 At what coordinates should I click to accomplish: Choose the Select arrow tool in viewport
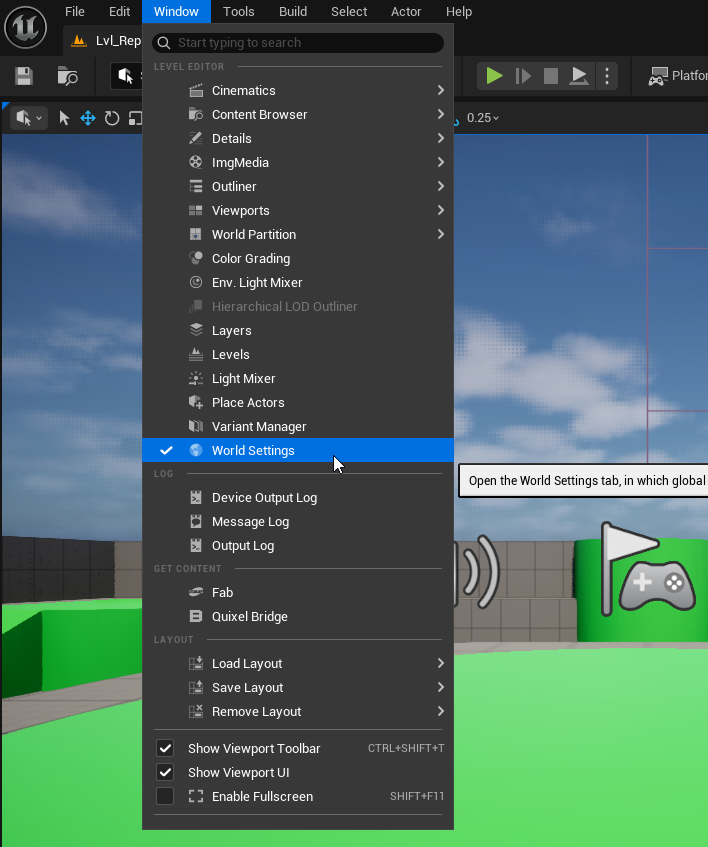coord(64,118)
